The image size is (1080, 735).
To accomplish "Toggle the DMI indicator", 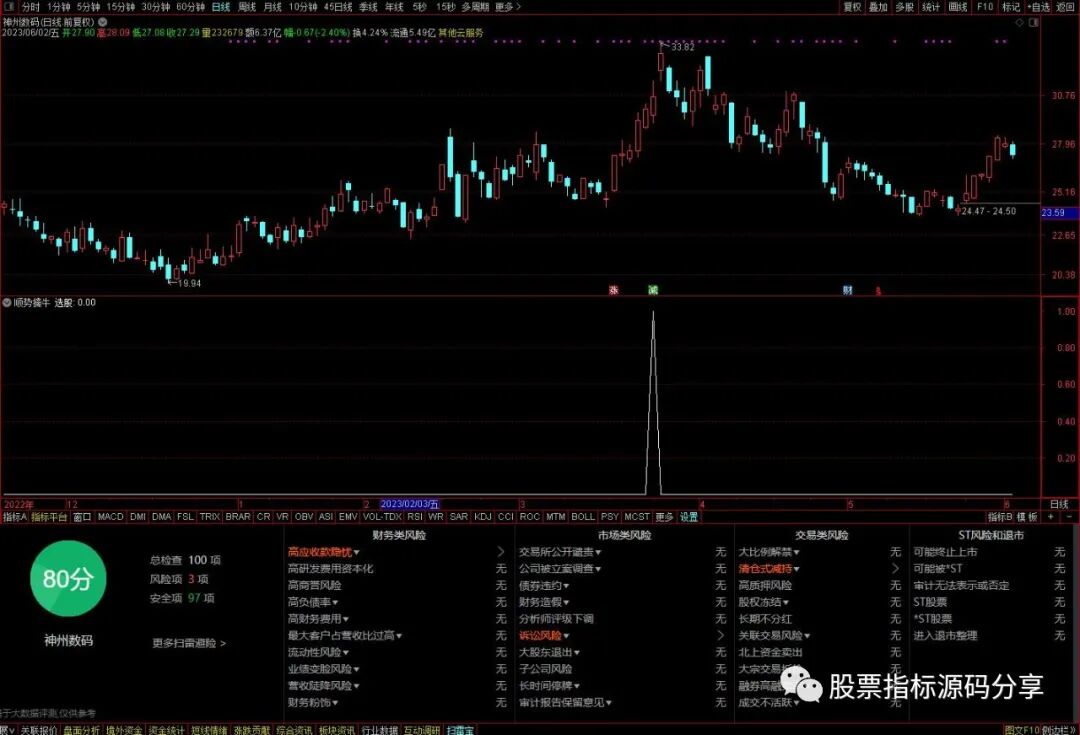I will (138, 517).
